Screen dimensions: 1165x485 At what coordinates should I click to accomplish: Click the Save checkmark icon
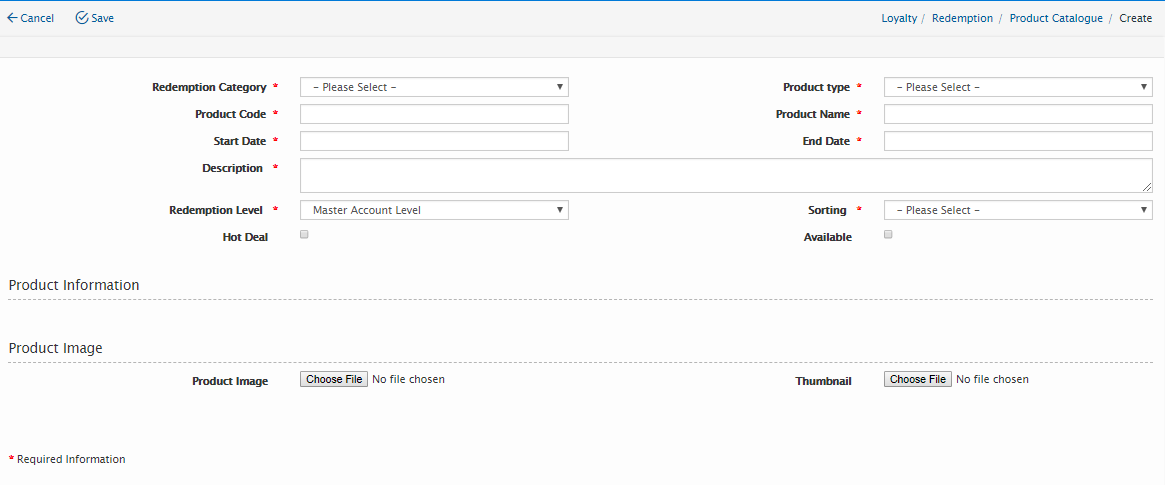point(82,18)
